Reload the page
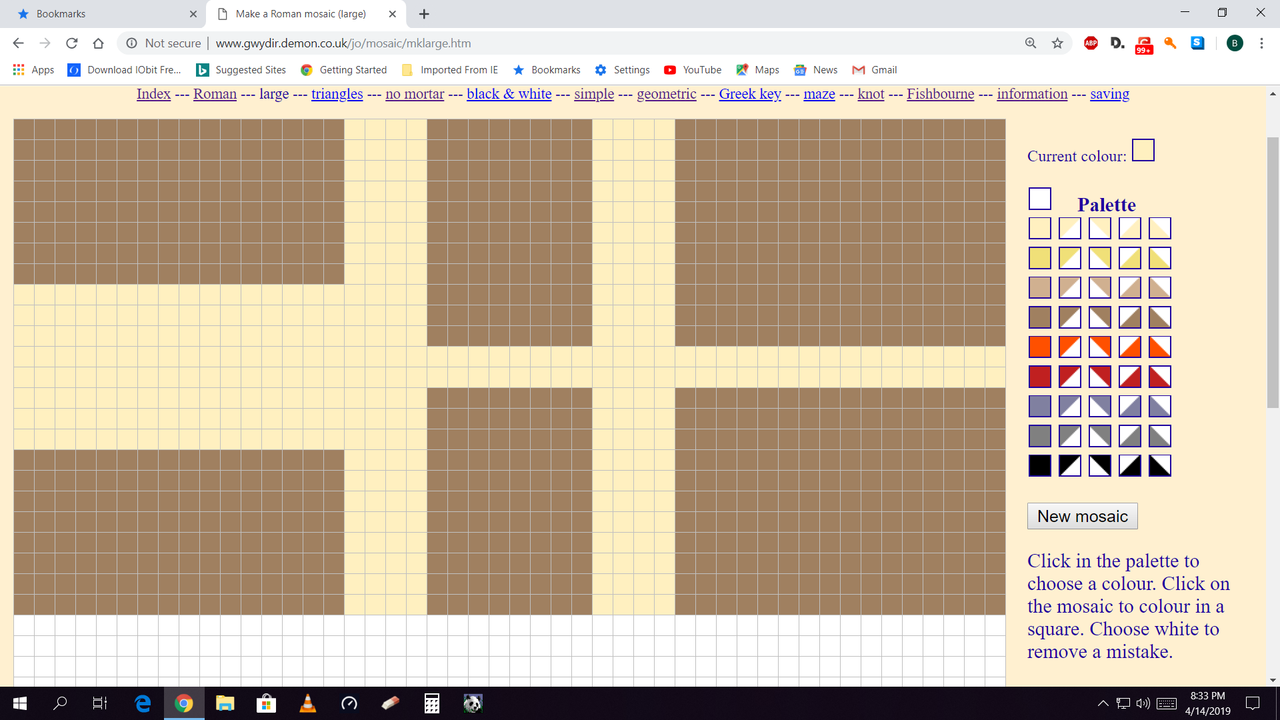The height and width of the screenshot is (720, 1280). click(72, 43)
